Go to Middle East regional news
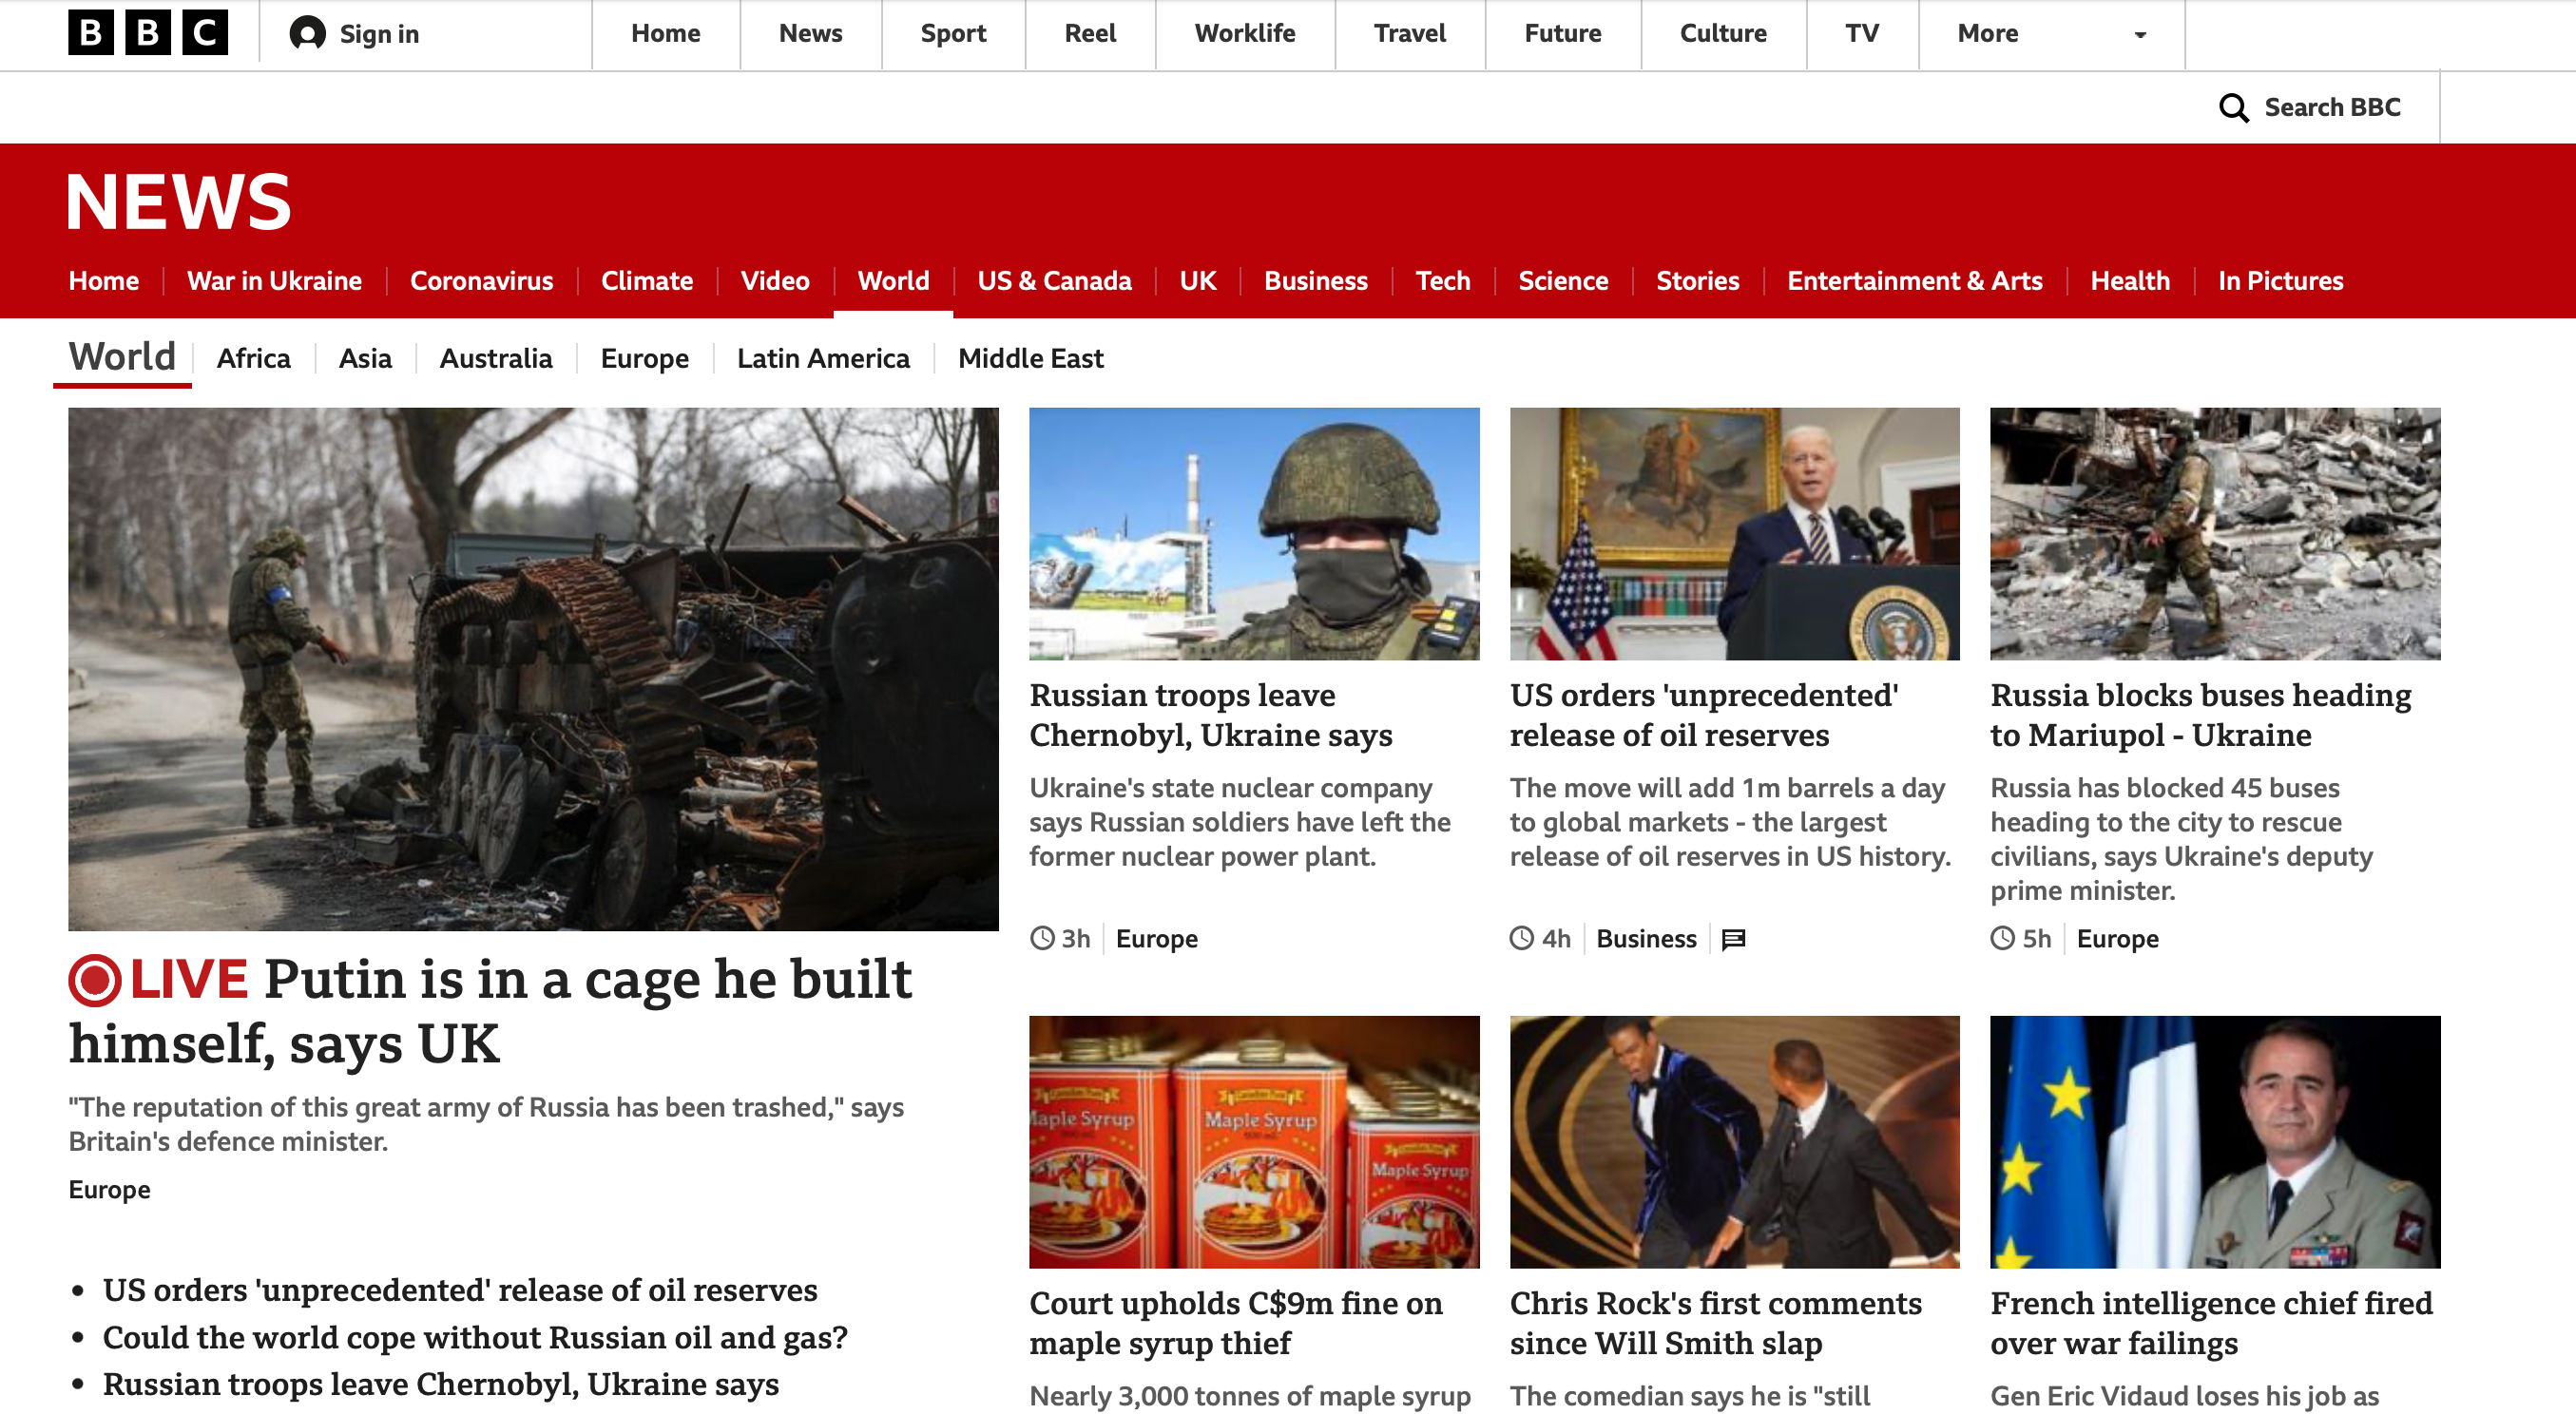This screenshot has height=1414, width=2576. (x=1030, y=358)
